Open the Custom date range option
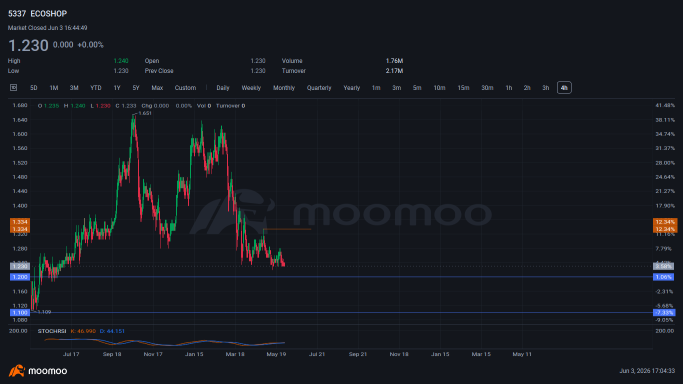Viewport: 683px width, 384px height. (x=185, y=88)
